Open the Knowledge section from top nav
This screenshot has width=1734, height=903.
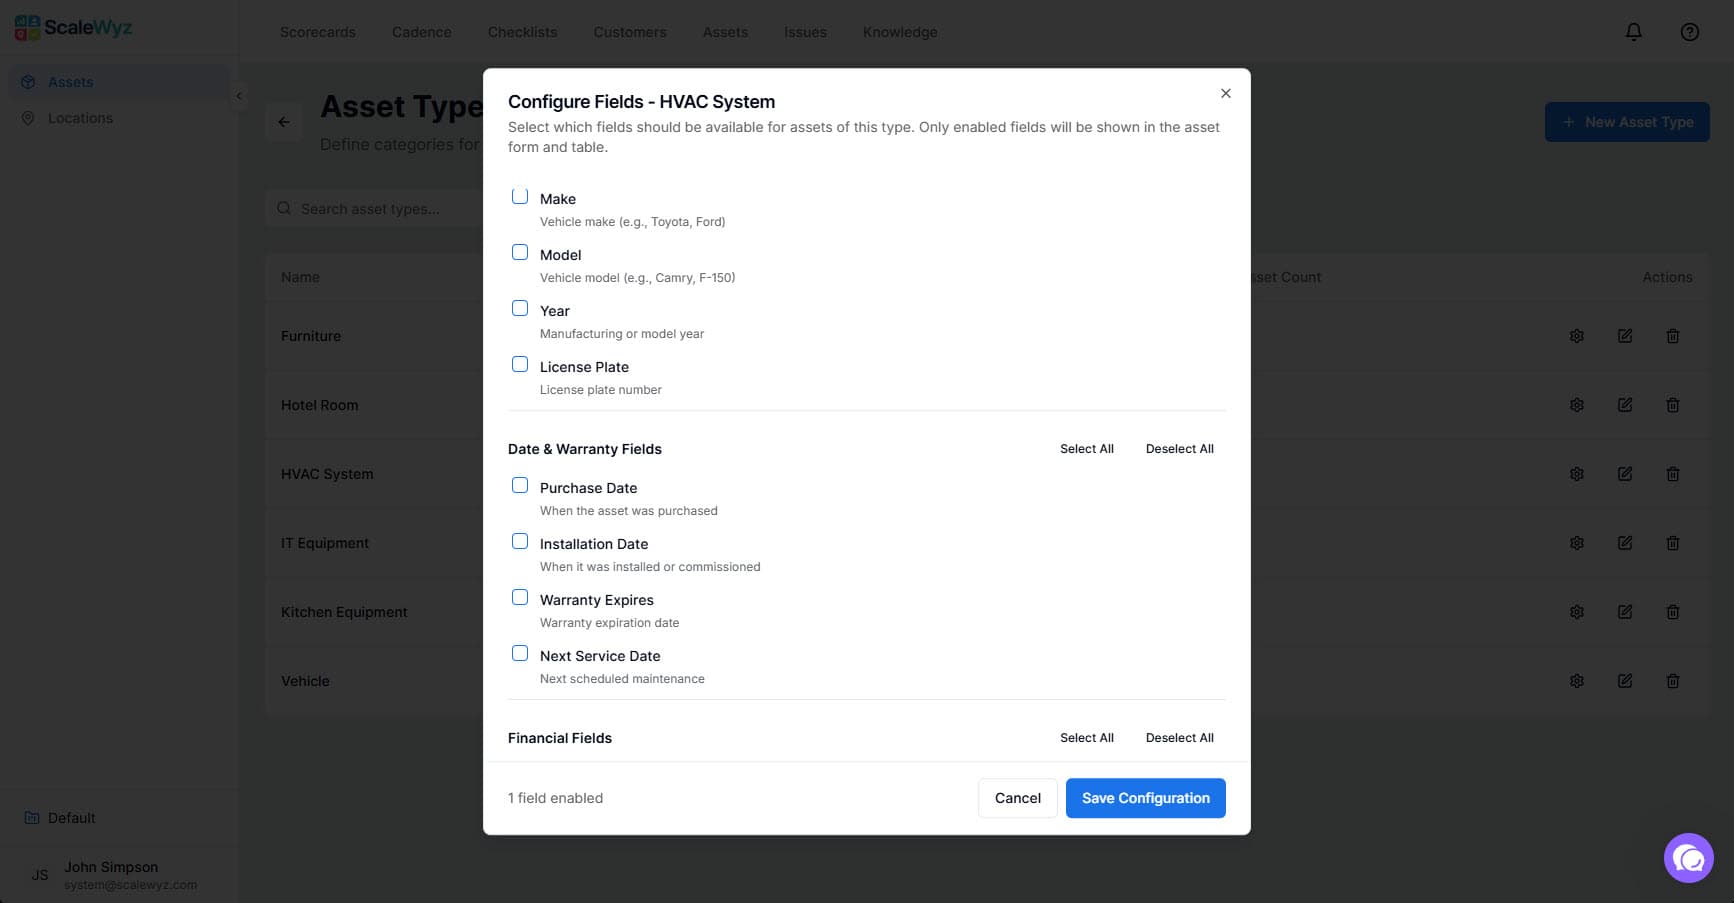899,31
